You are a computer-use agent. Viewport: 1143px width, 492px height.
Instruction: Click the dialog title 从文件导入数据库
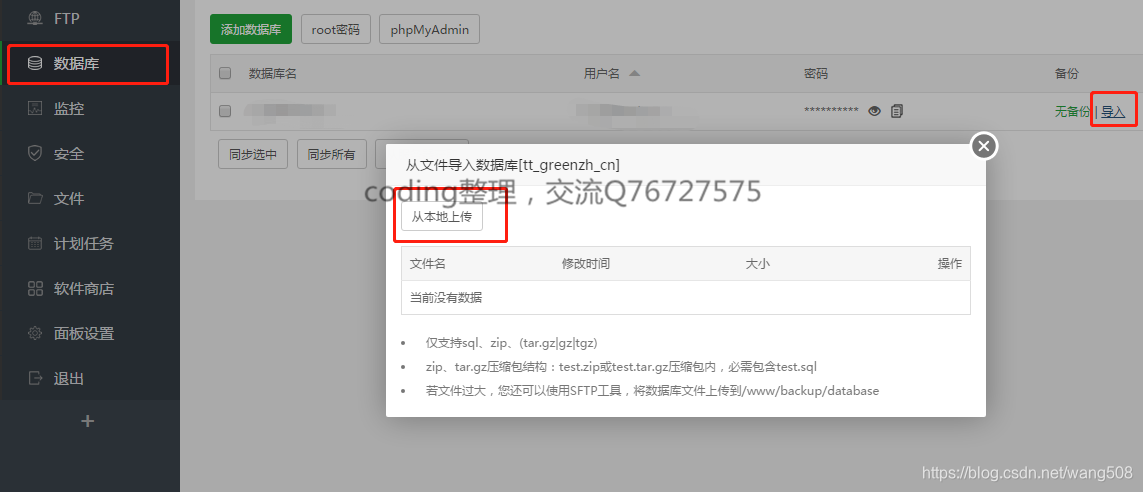click(x=512, y=165)
